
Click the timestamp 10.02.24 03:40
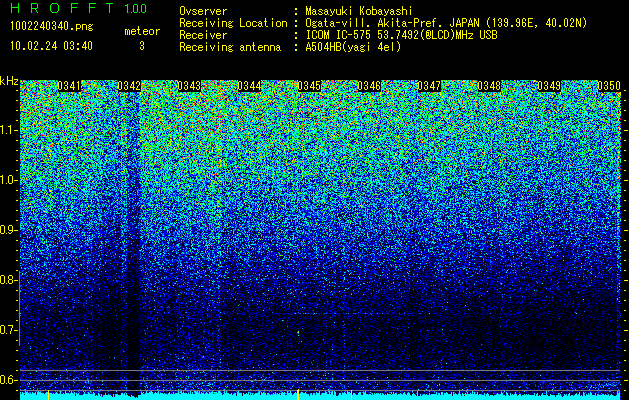(x=51, y=46)
